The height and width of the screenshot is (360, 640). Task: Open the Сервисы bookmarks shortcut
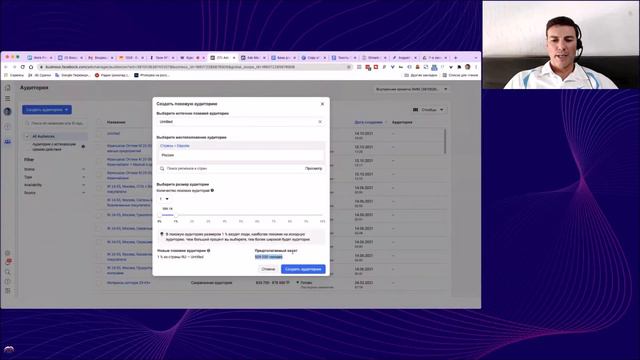(14, 75)
